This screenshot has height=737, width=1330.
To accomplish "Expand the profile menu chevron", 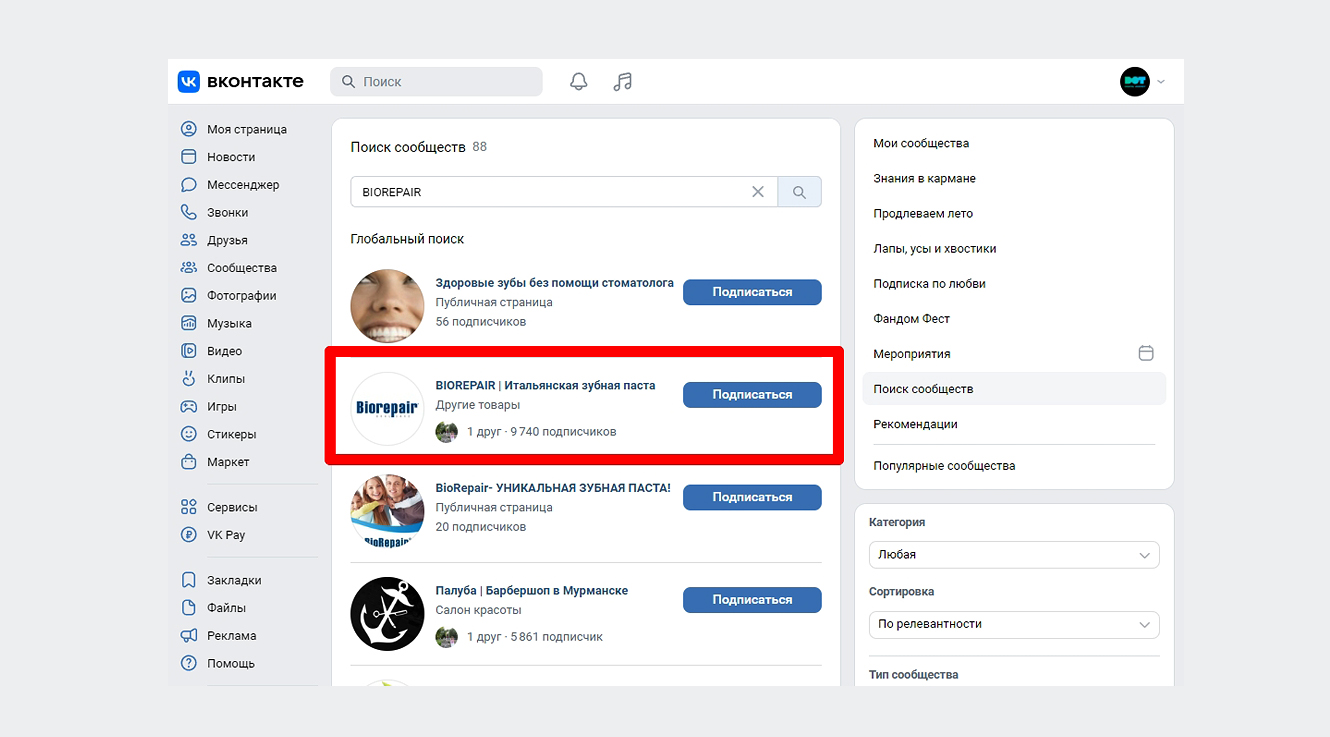I will point(1161,82).
